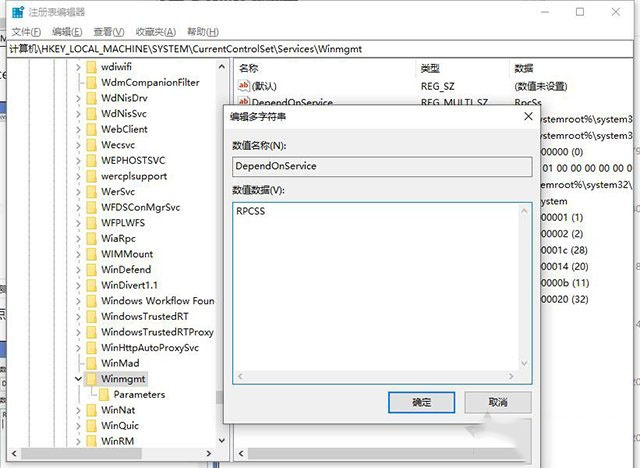Click the Registry Editor app icon in title bar
The width and height of the screenshot is (640, 468).
(x=18, y=12)
